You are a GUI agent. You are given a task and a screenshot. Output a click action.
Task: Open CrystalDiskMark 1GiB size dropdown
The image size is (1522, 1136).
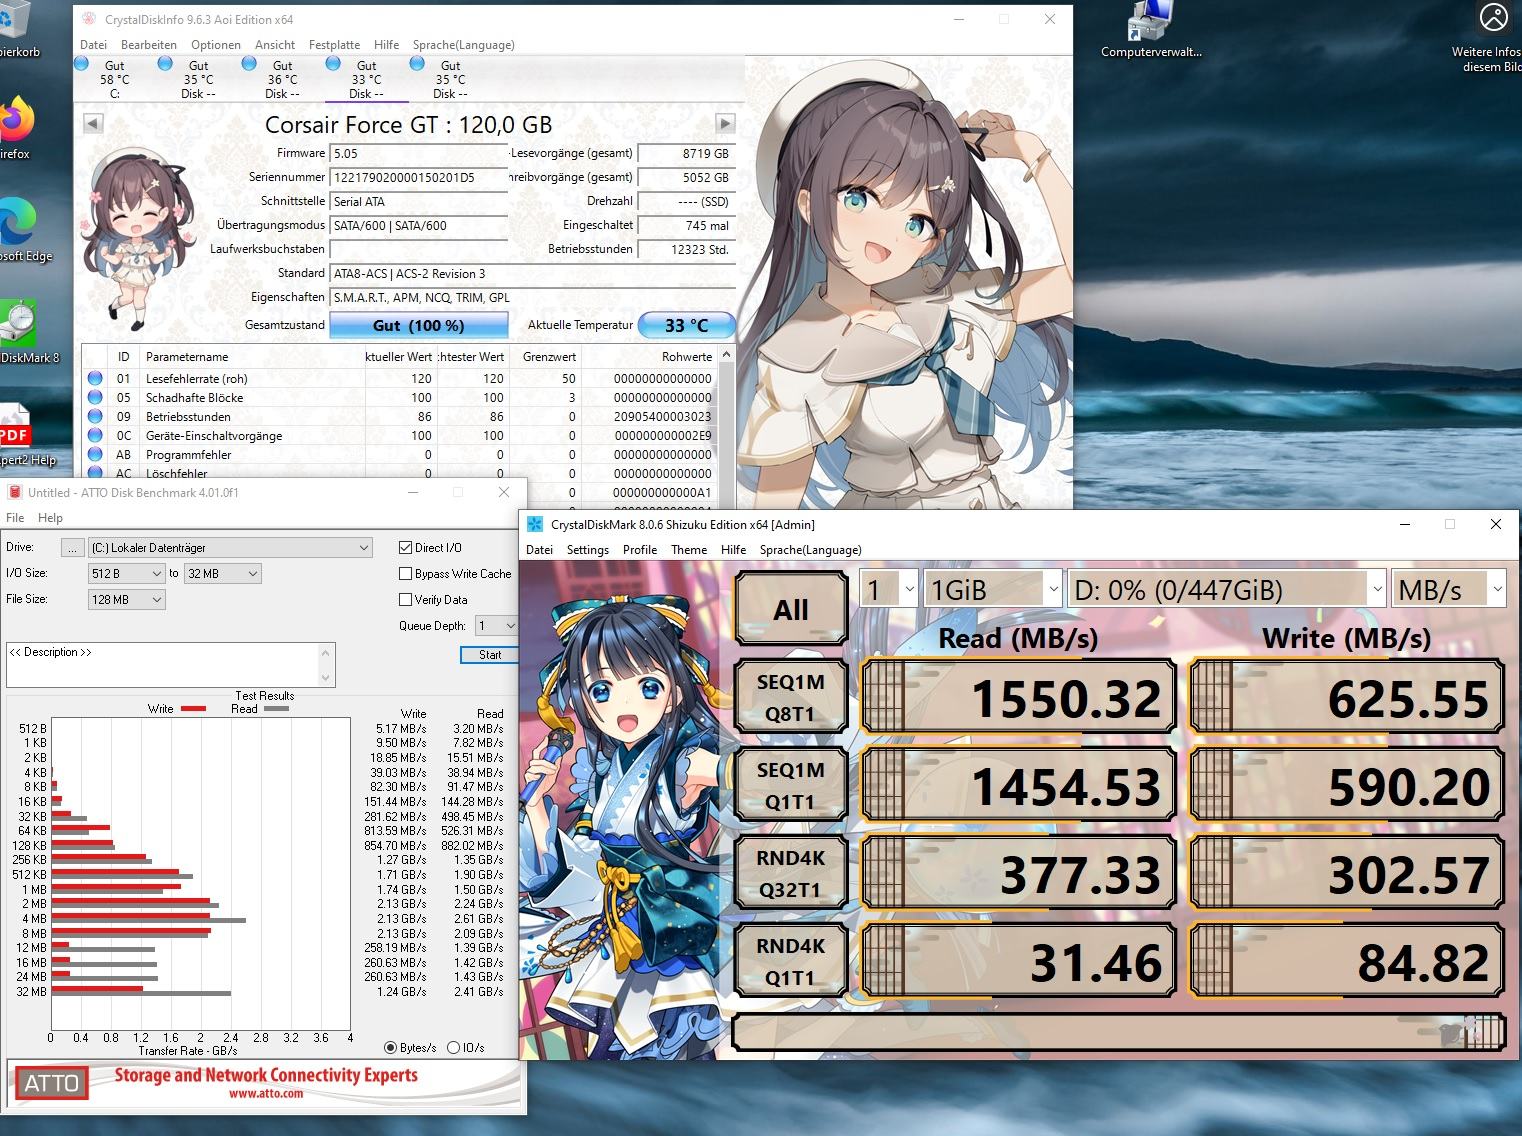tap(993, 590)
